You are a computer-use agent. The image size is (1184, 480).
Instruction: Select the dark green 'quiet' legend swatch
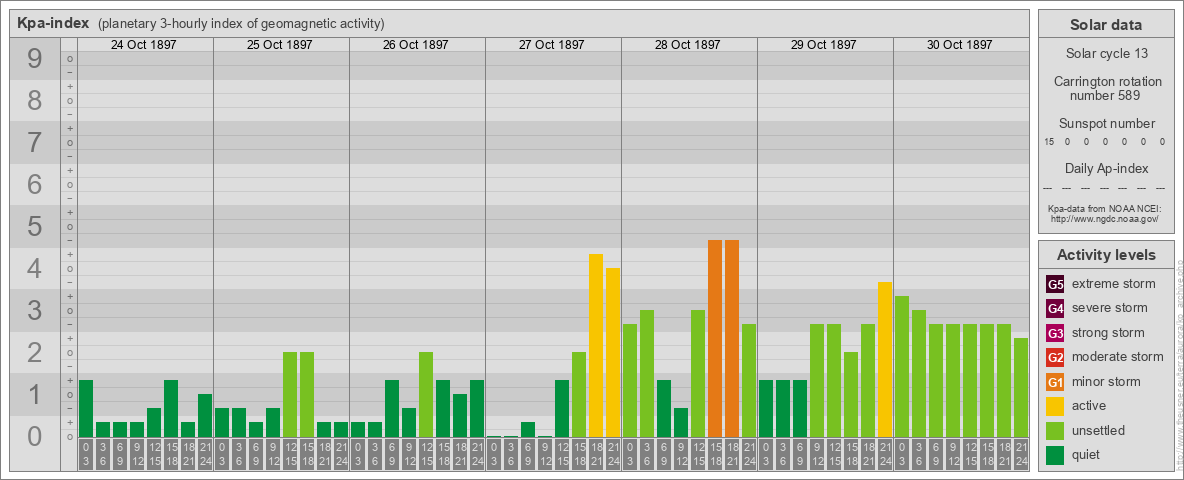click(x=1055, y=454)
